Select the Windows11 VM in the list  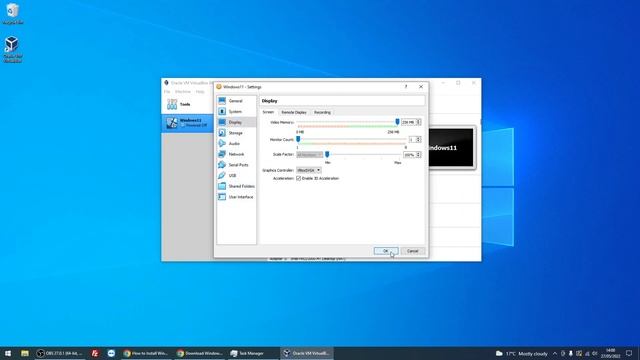[188, 123]
